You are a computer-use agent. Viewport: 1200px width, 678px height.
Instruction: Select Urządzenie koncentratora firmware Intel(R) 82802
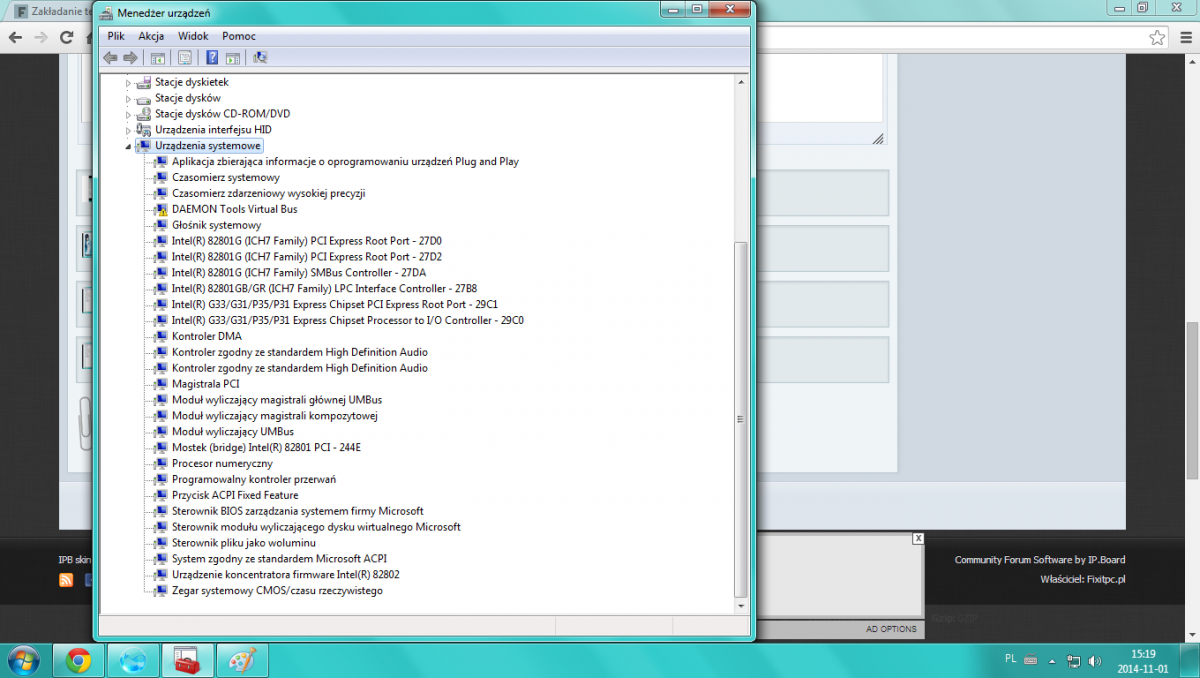tap(286, 575)
